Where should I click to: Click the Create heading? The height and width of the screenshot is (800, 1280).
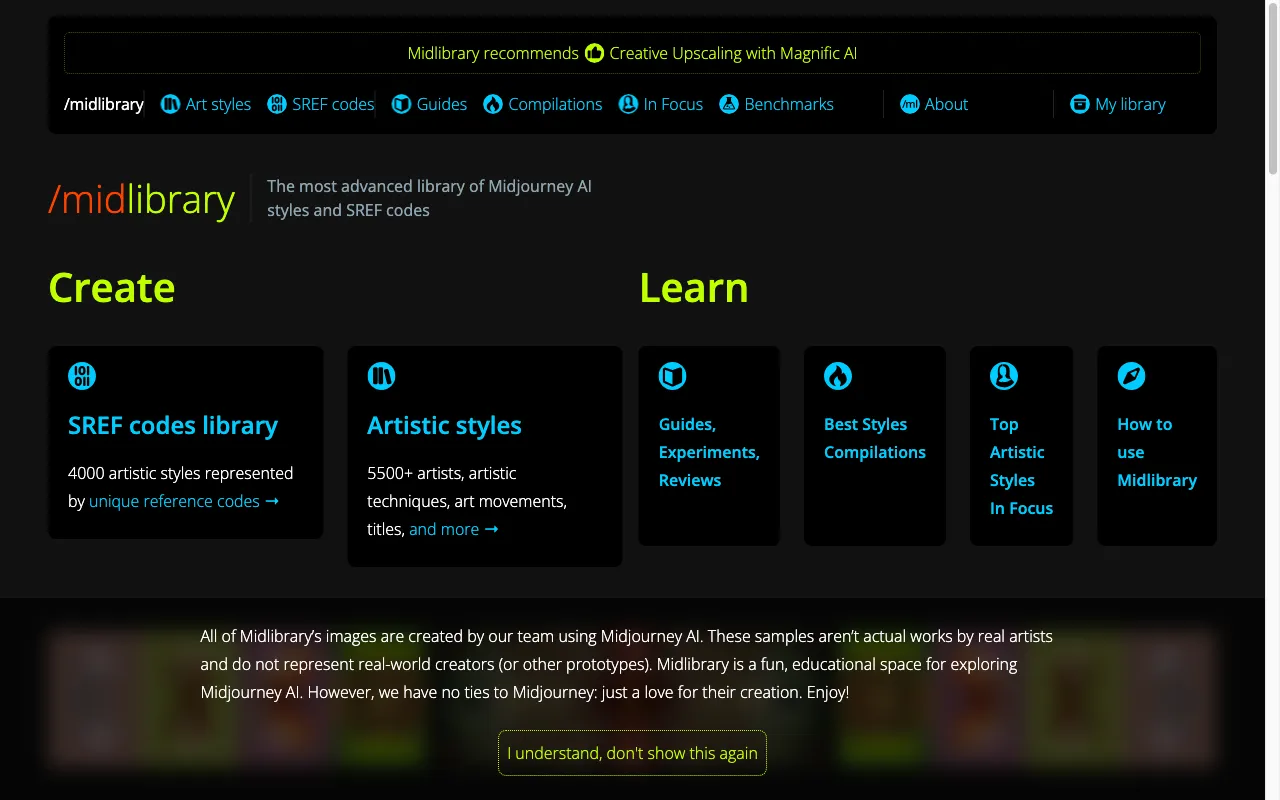pyautogui.click(x=112, y=288)
